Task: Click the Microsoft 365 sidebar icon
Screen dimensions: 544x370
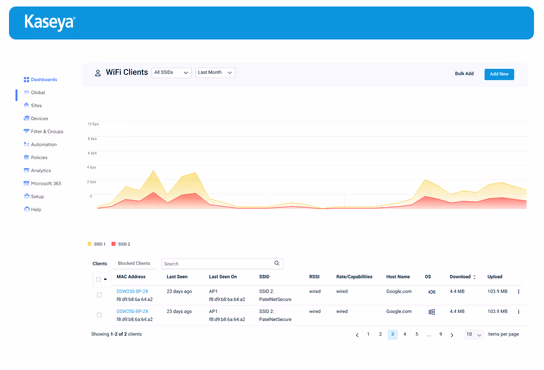Action: (26, 183)
